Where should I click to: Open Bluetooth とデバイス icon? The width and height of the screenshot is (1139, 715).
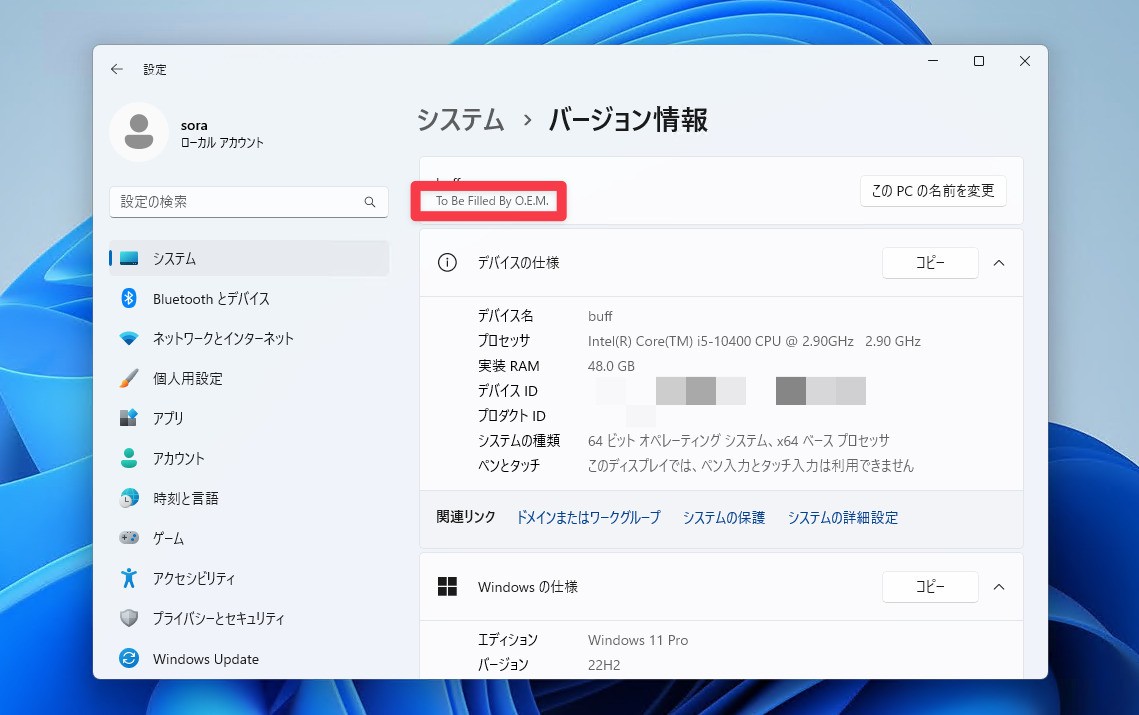click(x=129, y=298)
